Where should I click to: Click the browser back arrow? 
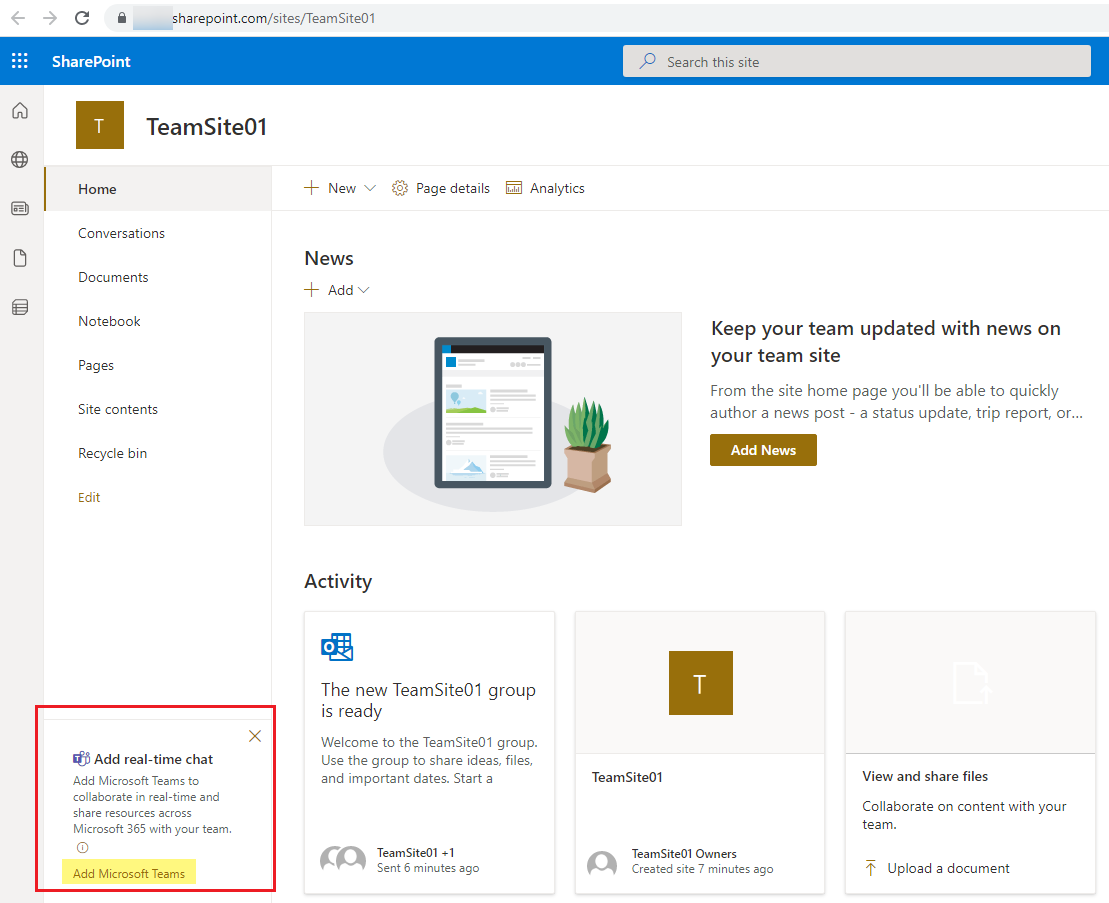tap(18, 18)
